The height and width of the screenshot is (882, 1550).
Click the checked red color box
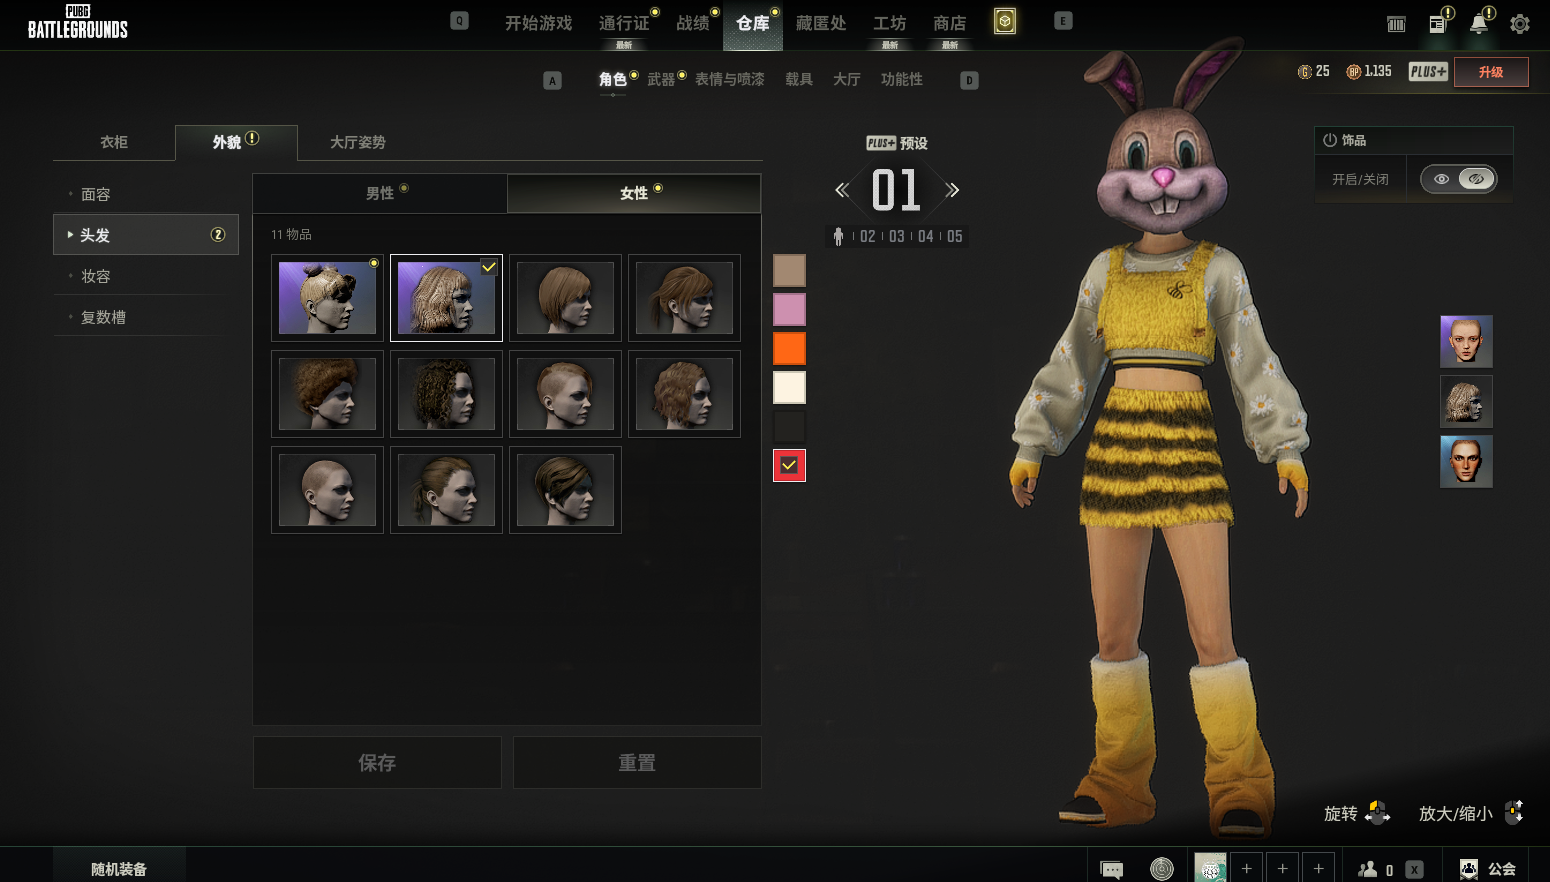[x=789, y=465]
